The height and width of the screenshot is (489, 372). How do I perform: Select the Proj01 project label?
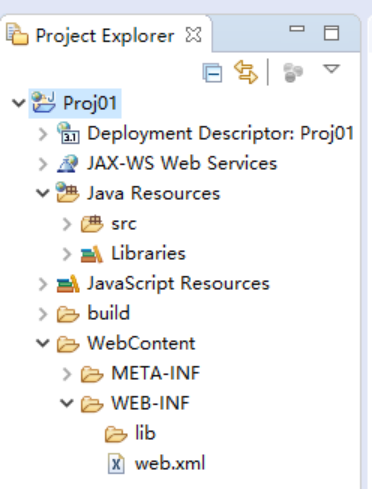click(x=90, y=103)
